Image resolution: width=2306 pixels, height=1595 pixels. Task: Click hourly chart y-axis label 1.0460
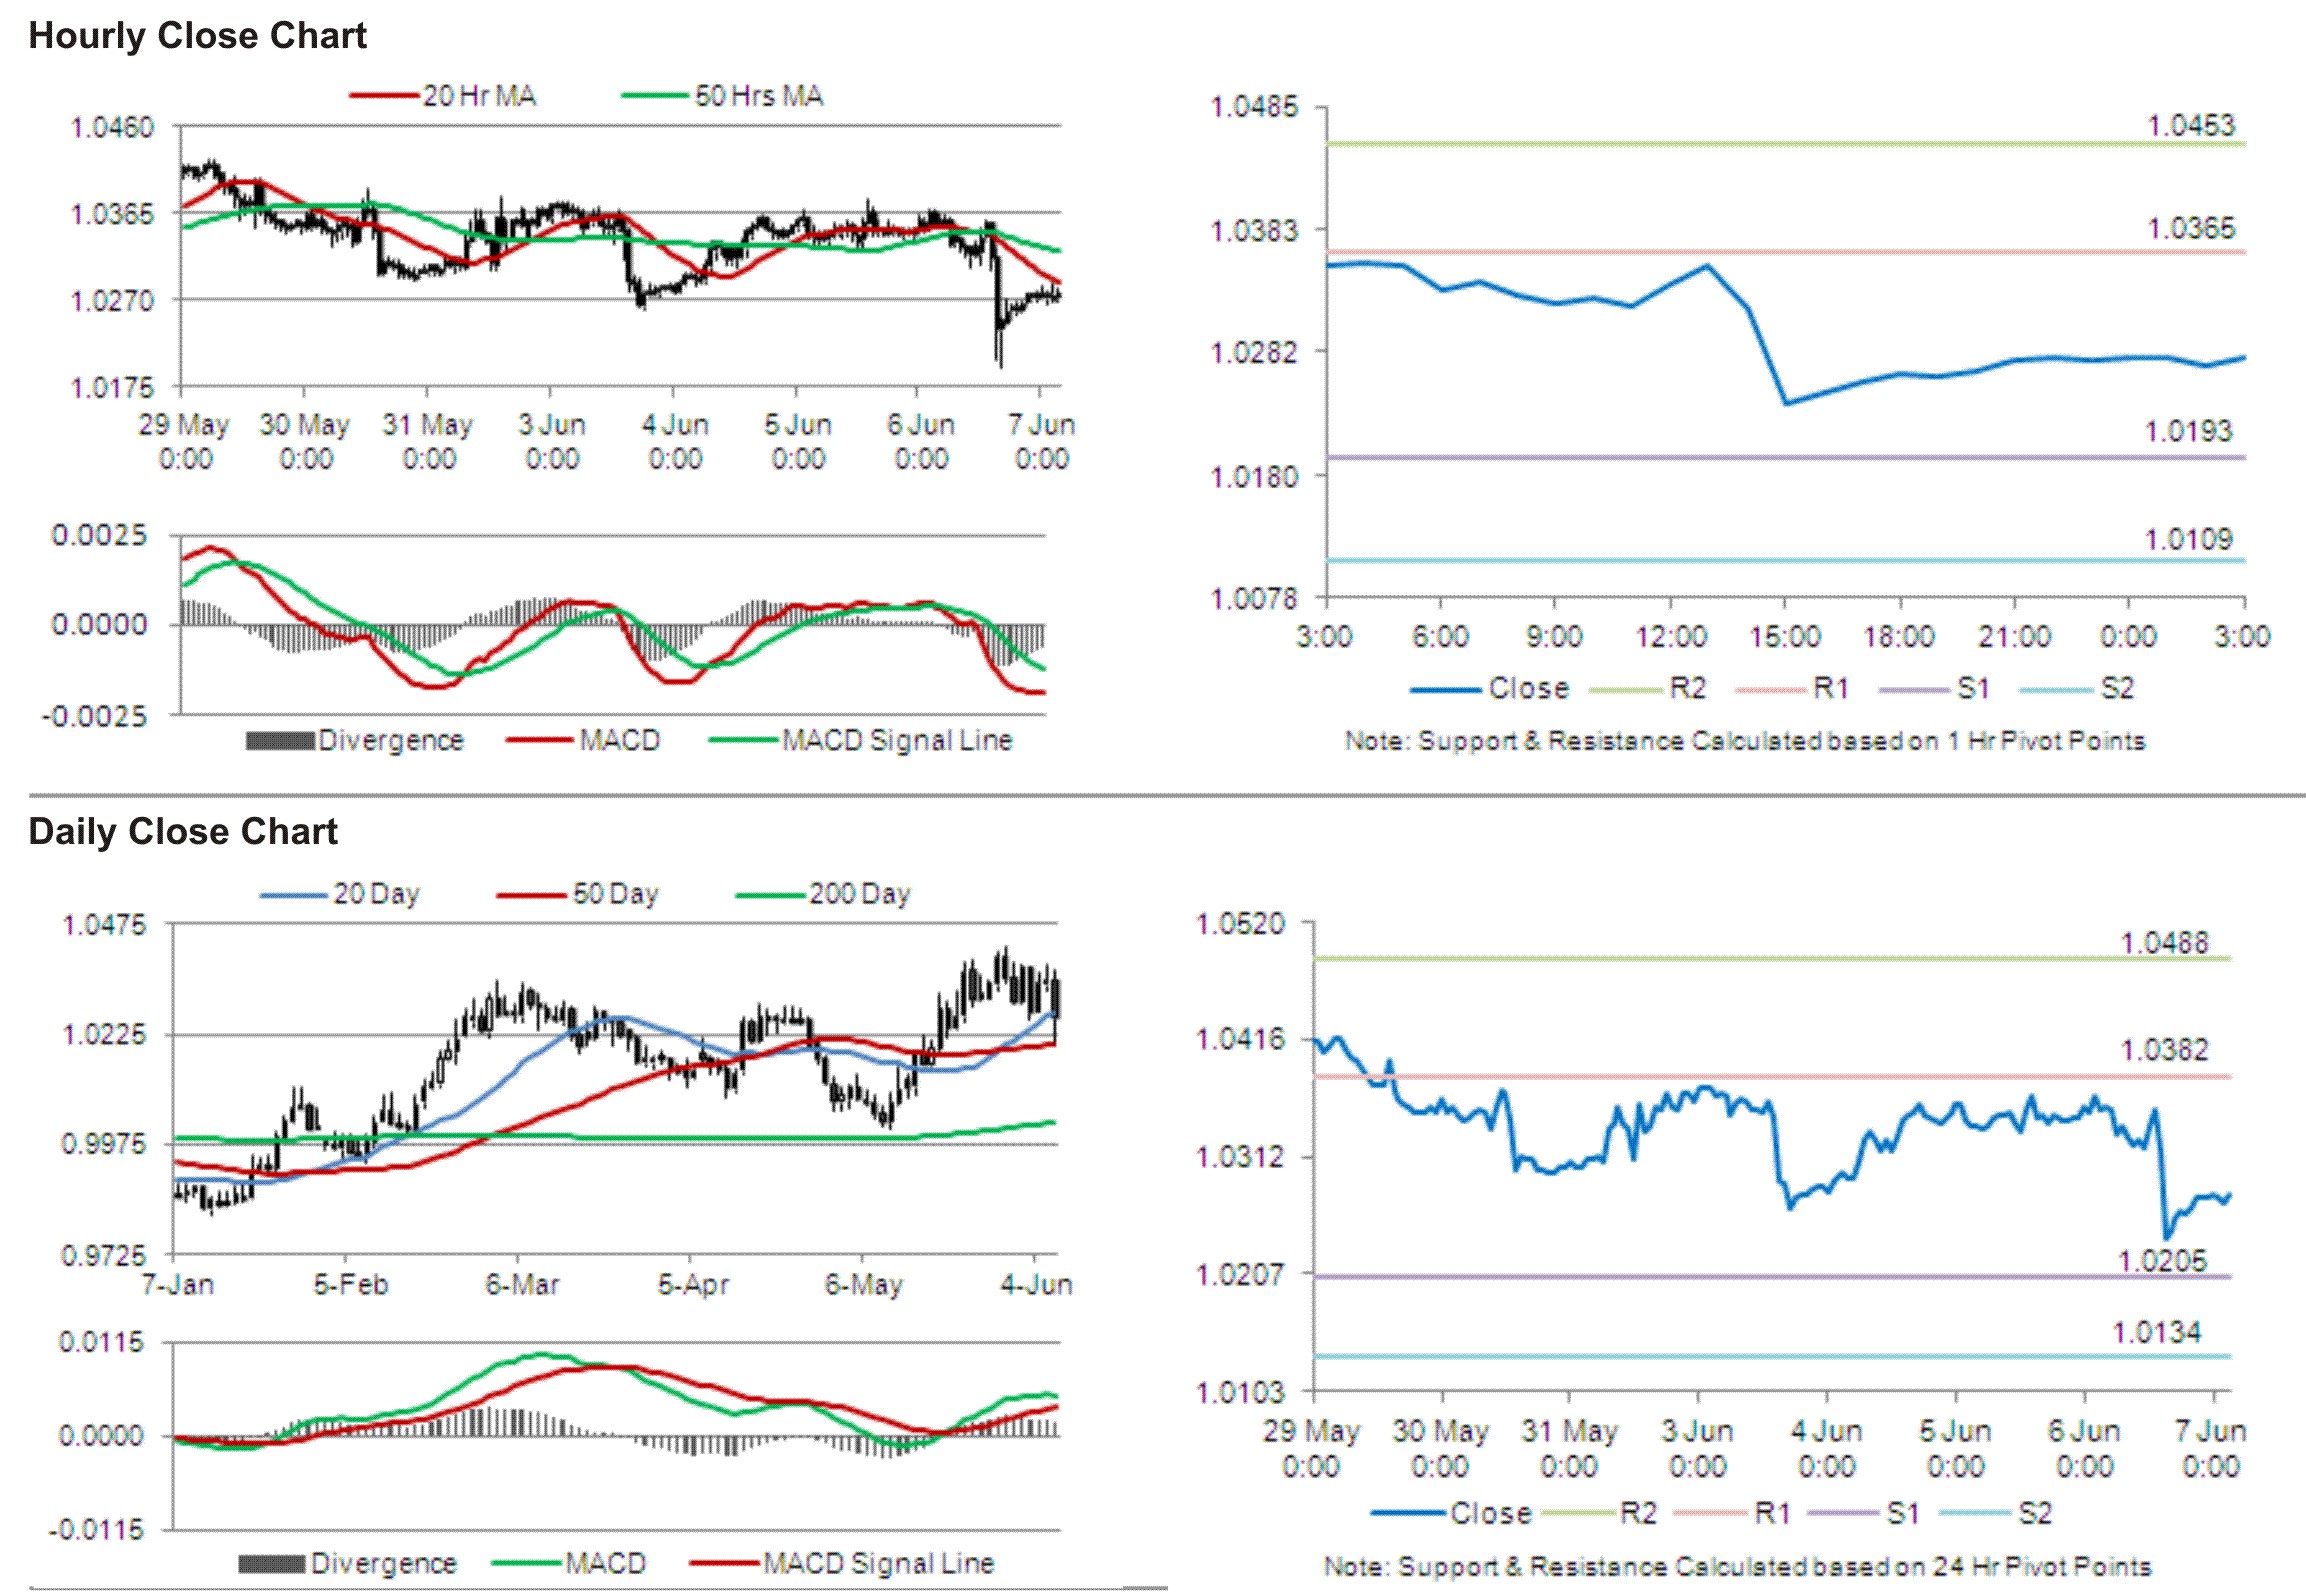pos(112,128)
